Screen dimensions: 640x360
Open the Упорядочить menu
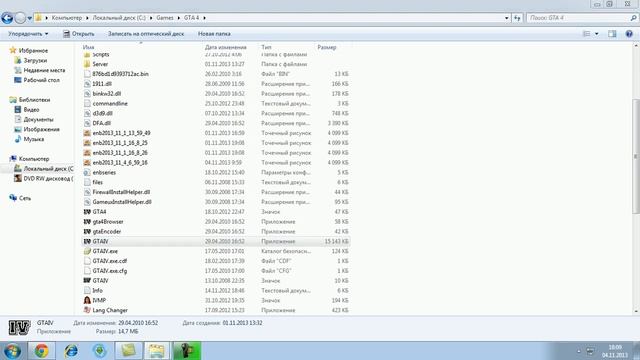point(28,34)
